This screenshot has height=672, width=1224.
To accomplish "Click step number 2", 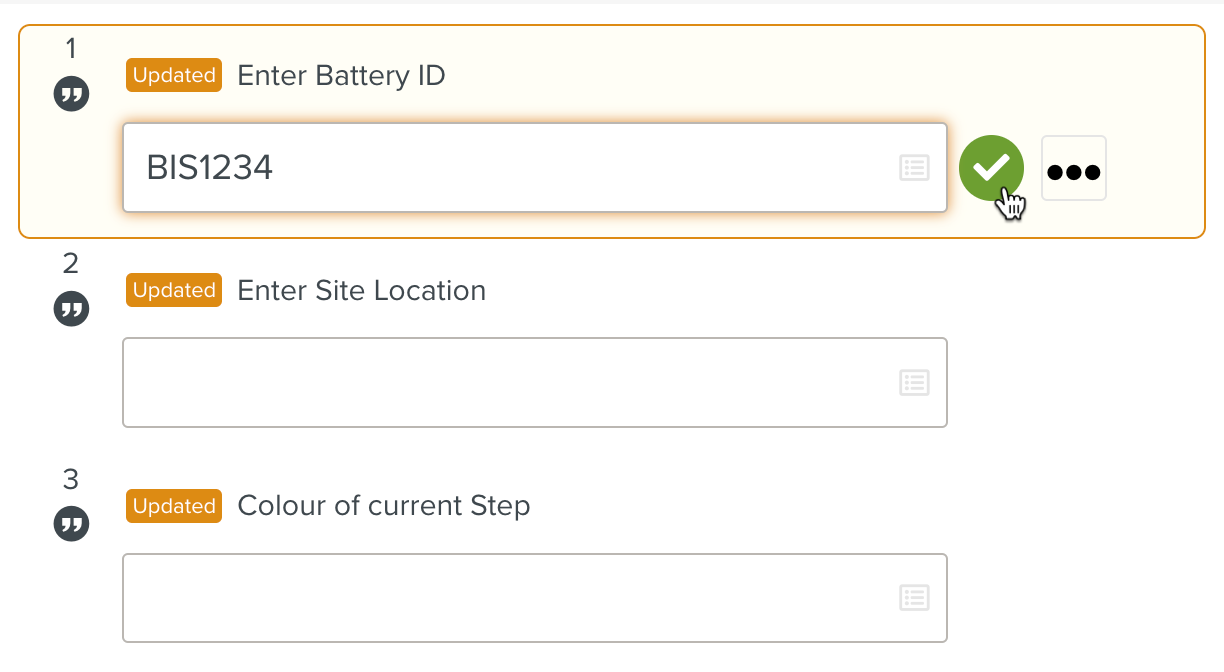I will pyautogui.click(x=70, y=263).
